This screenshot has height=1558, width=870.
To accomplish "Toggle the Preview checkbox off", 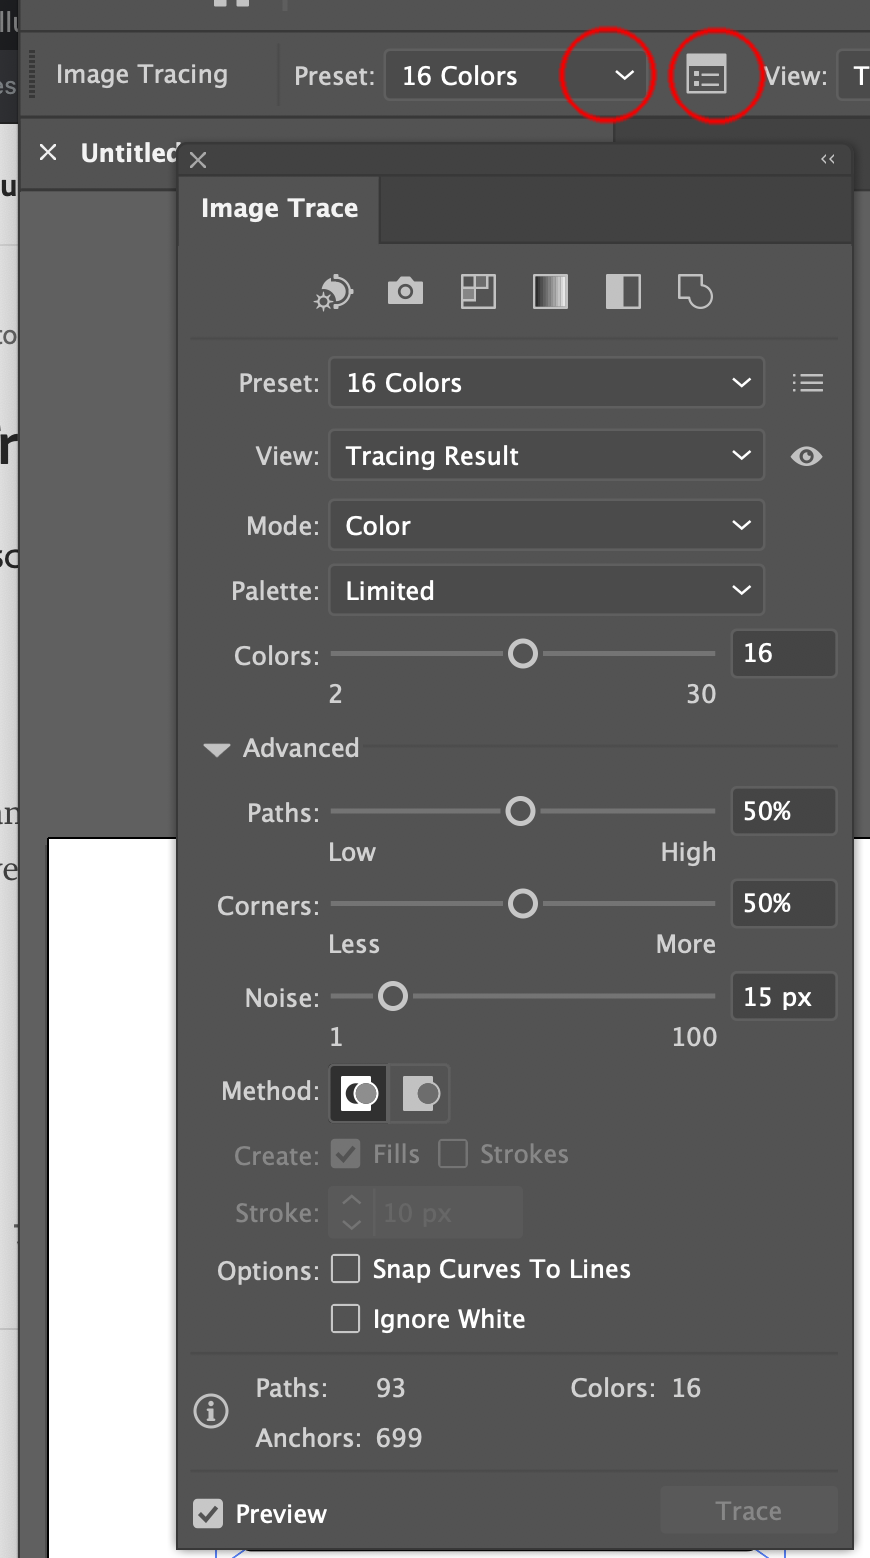I will click(209, 1514).
